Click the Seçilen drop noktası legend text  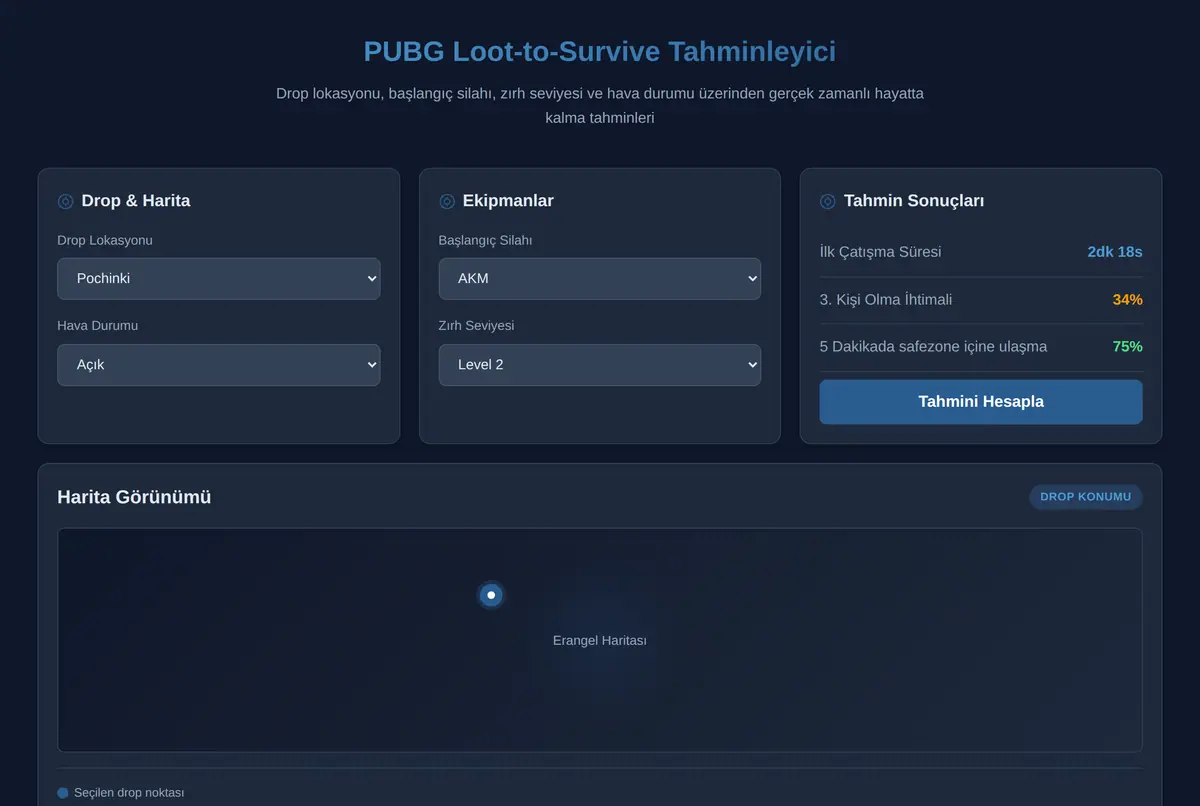pyautogui.click(x=129, y=793)
